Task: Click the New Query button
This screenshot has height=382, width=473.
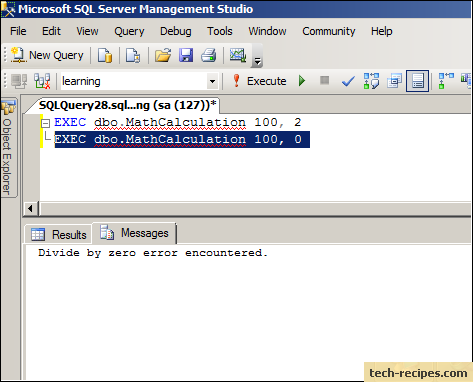Action: tap(47, 55)
